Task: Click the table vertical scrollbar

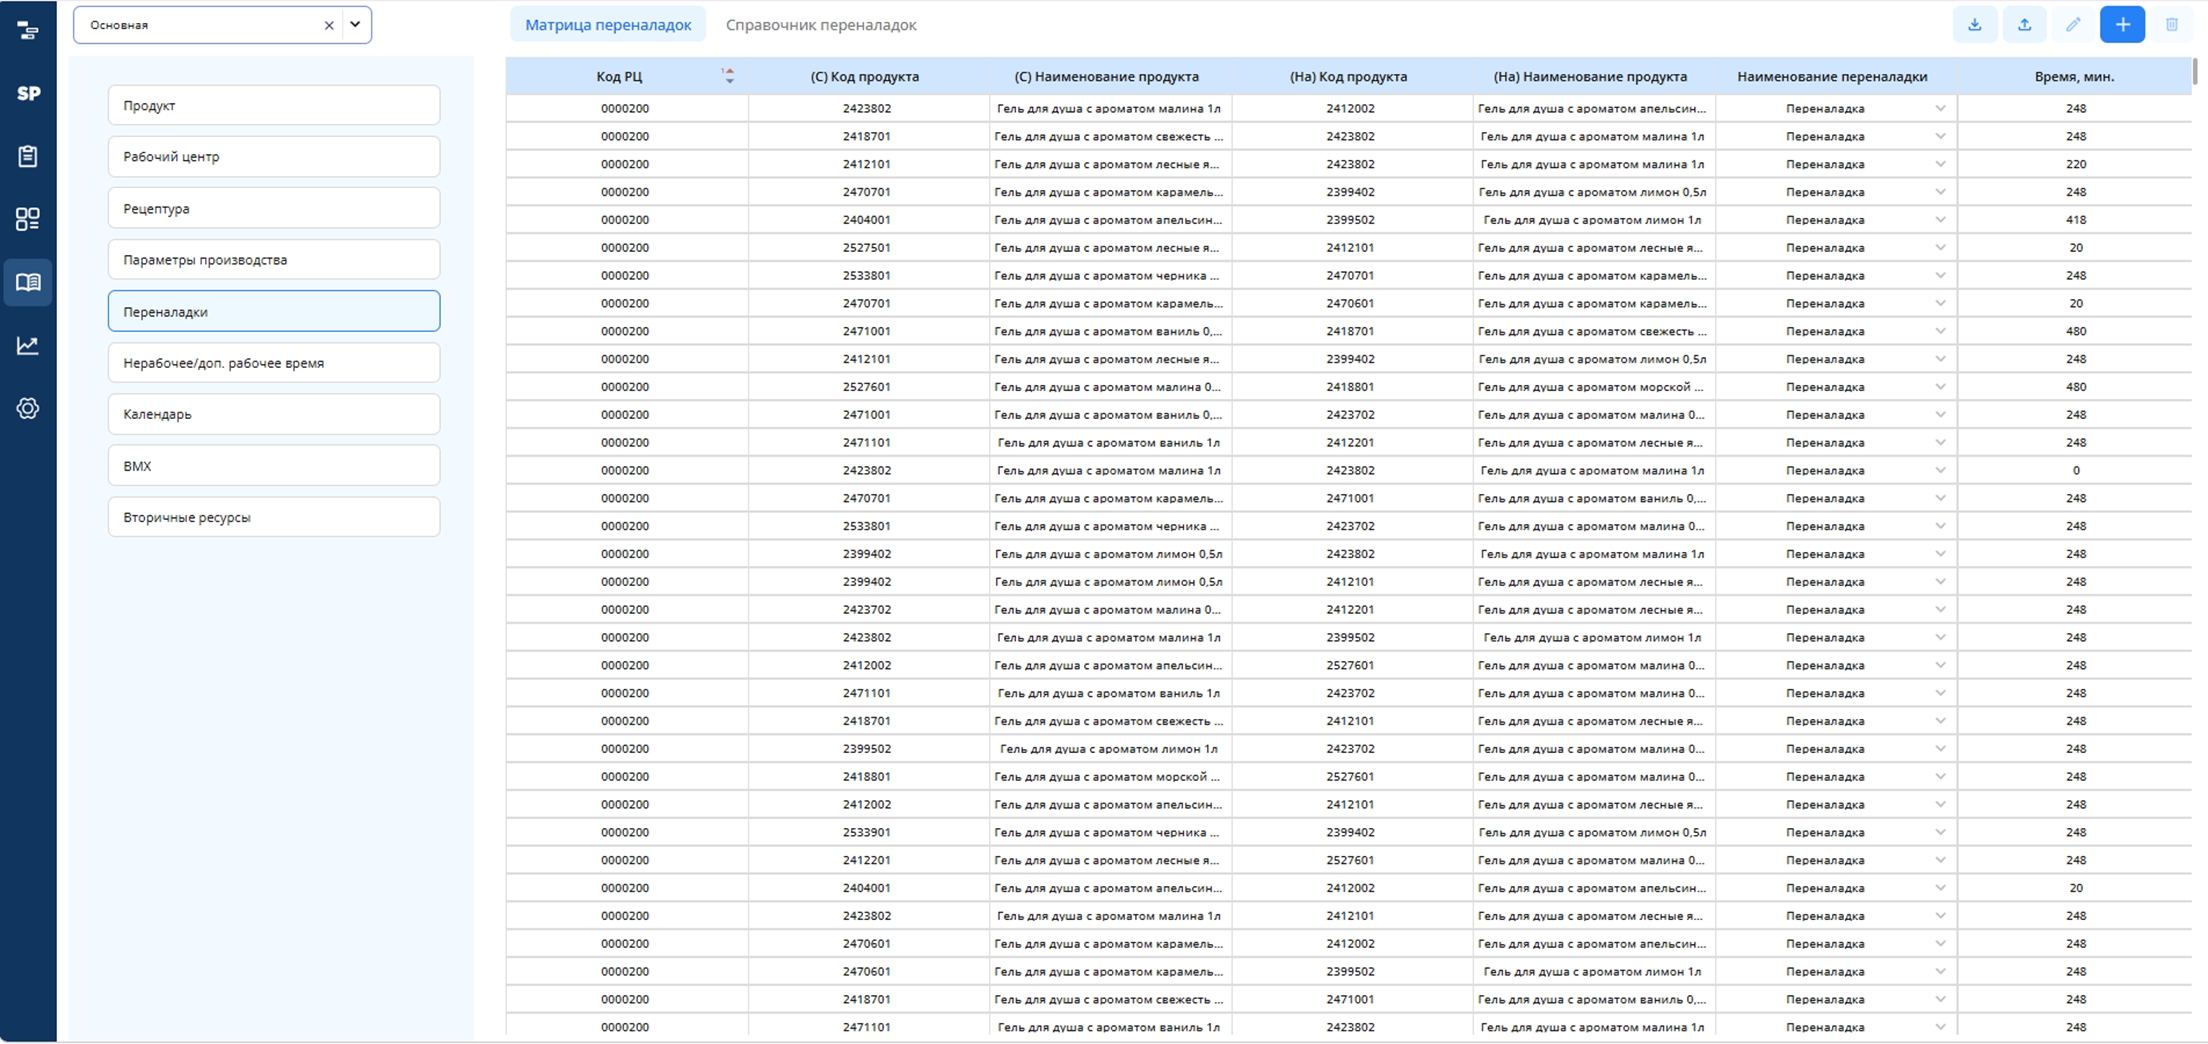Action: point(2194,70)
